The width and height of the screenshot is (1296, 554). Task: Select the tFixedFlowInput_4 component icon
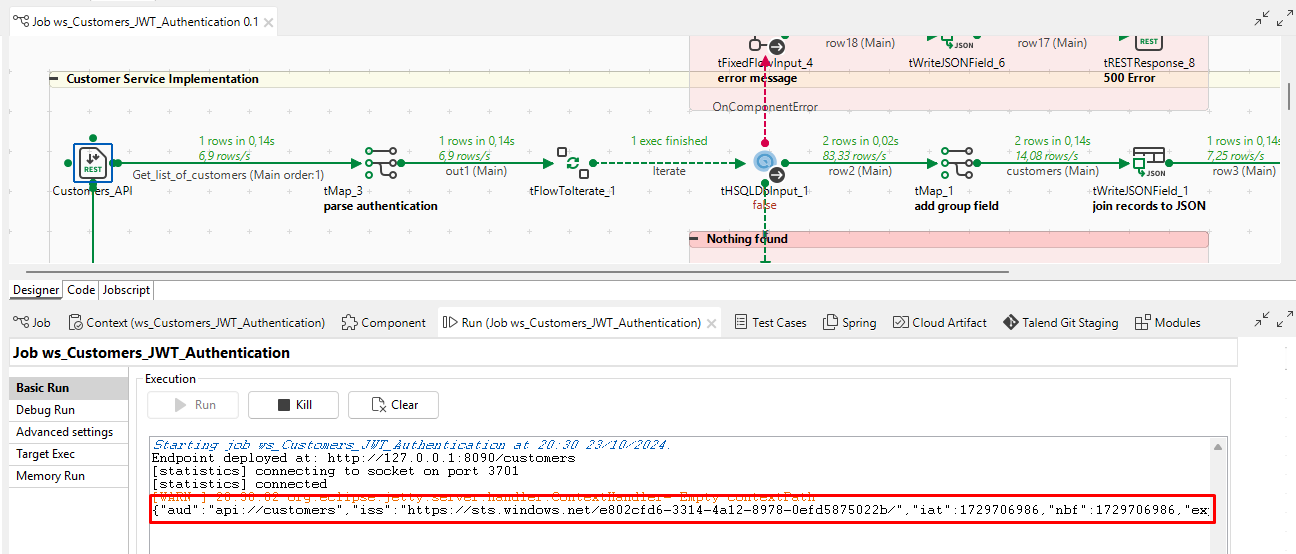765,45
